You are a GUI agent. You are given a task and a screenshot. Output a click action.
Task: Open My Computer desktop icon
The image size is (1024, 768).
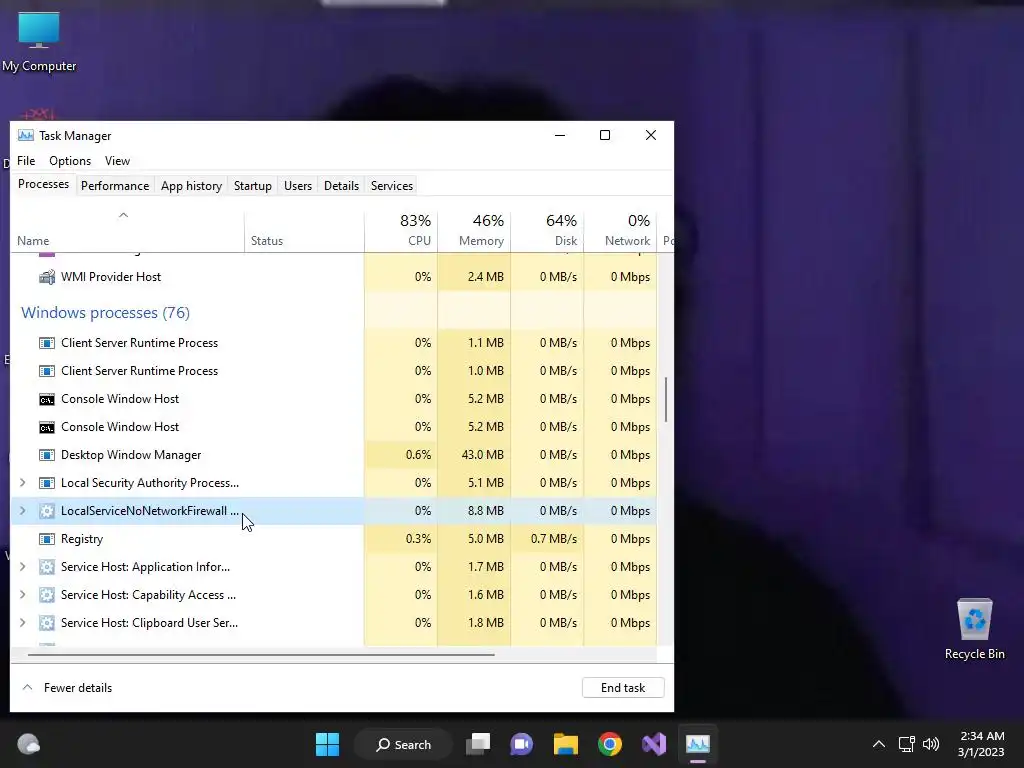coord(39,42)
